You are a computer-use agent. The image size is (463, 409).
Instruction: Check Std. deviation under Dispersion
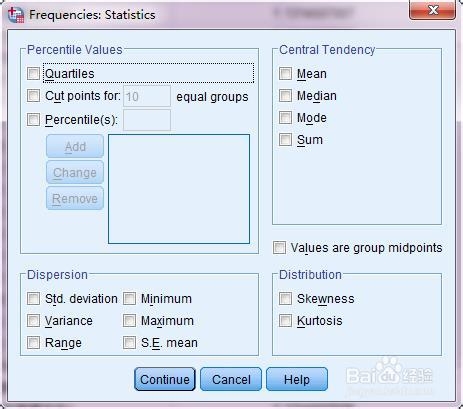click(x=33, y=299)
